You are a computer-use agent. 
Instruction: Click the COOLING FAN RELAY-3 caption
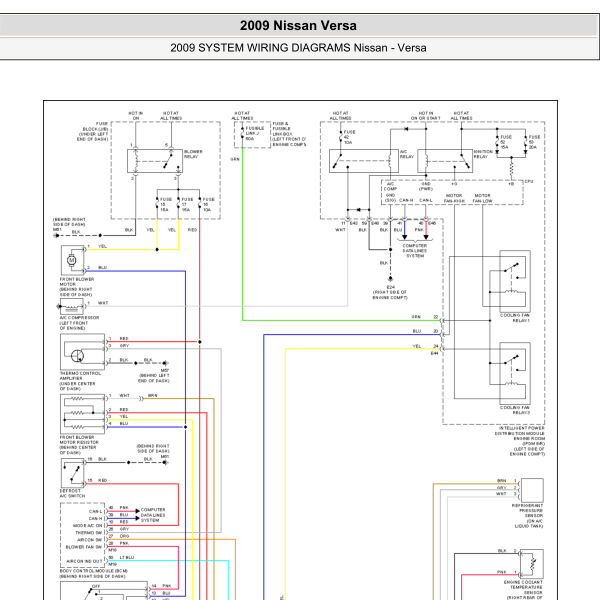point(515,410)
